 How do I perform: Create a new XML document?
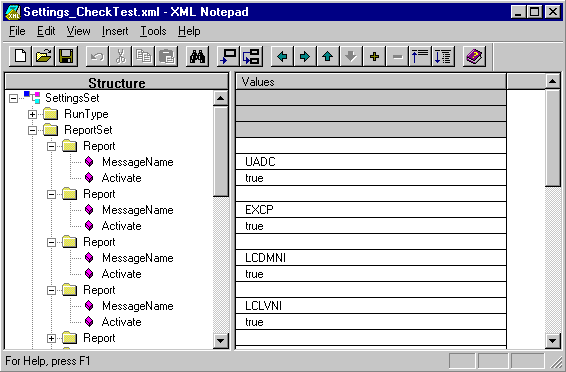click(x=20, y=56)
